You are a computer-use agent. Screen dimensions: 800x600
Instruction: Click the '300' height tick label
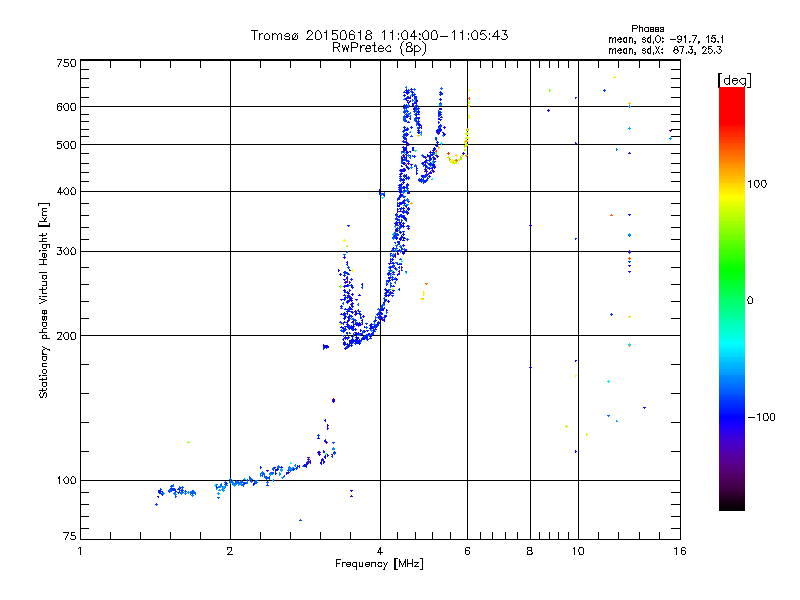click(x=66, y=252)
